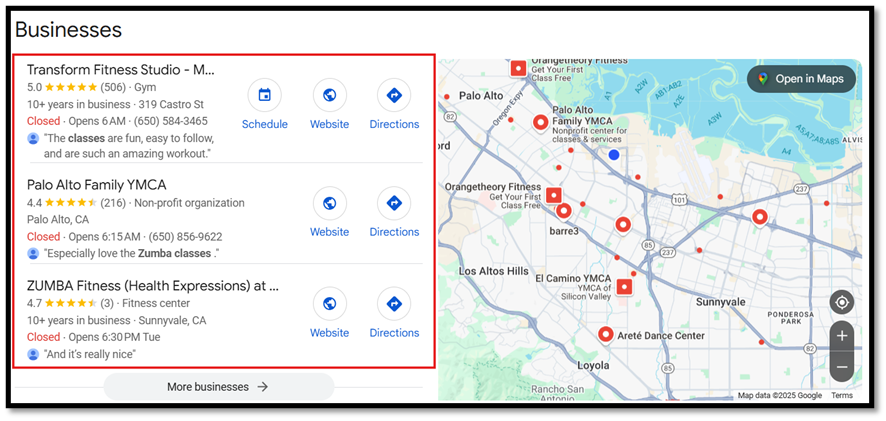Click reviewer avatar beside Zumba classes review

point(33,254)
